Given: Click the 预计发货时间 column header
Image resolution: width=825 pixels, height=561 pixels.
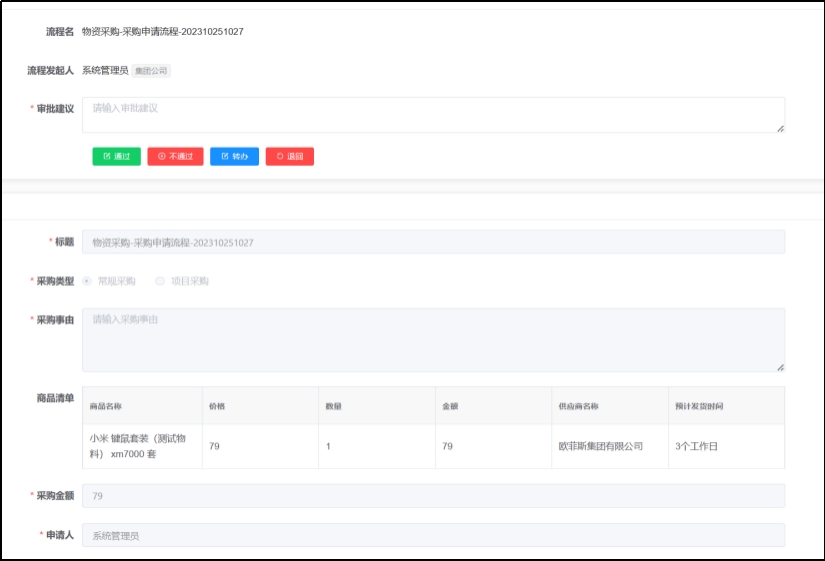Looking at the screenshot, I should coord(699,406).
